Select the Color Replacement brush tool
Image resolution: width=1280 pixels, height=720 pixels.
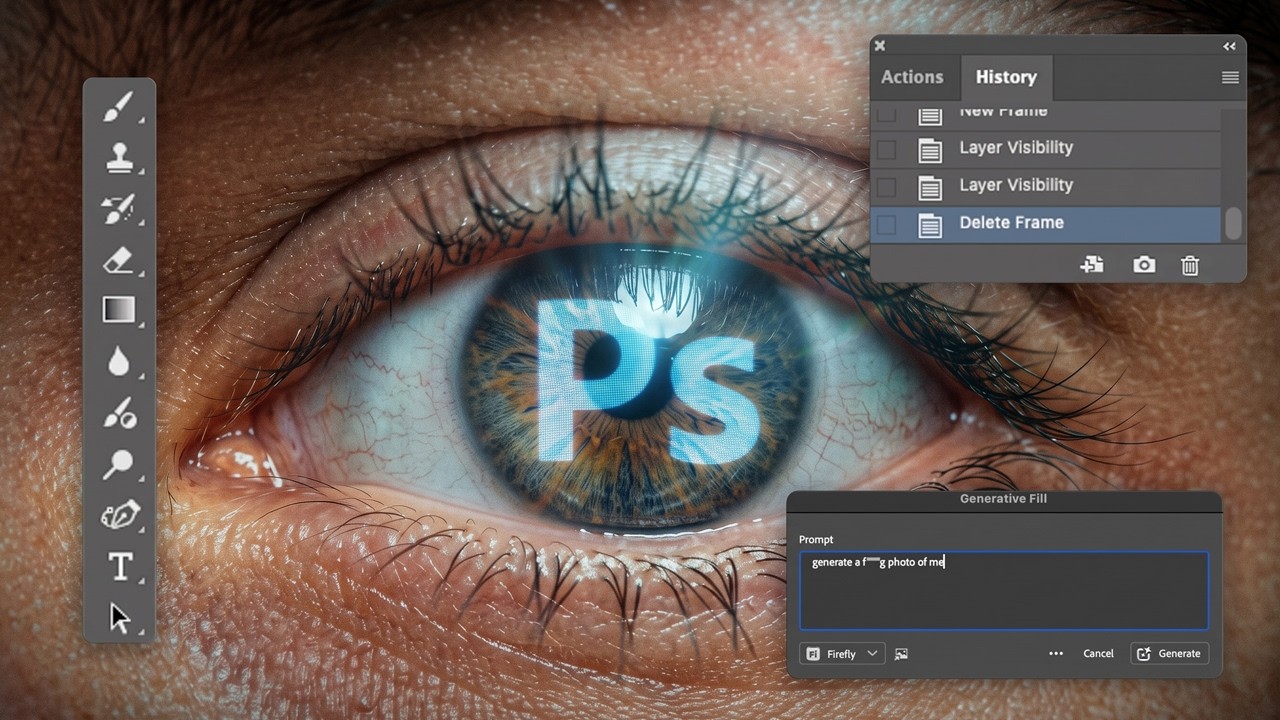point(119,413)
